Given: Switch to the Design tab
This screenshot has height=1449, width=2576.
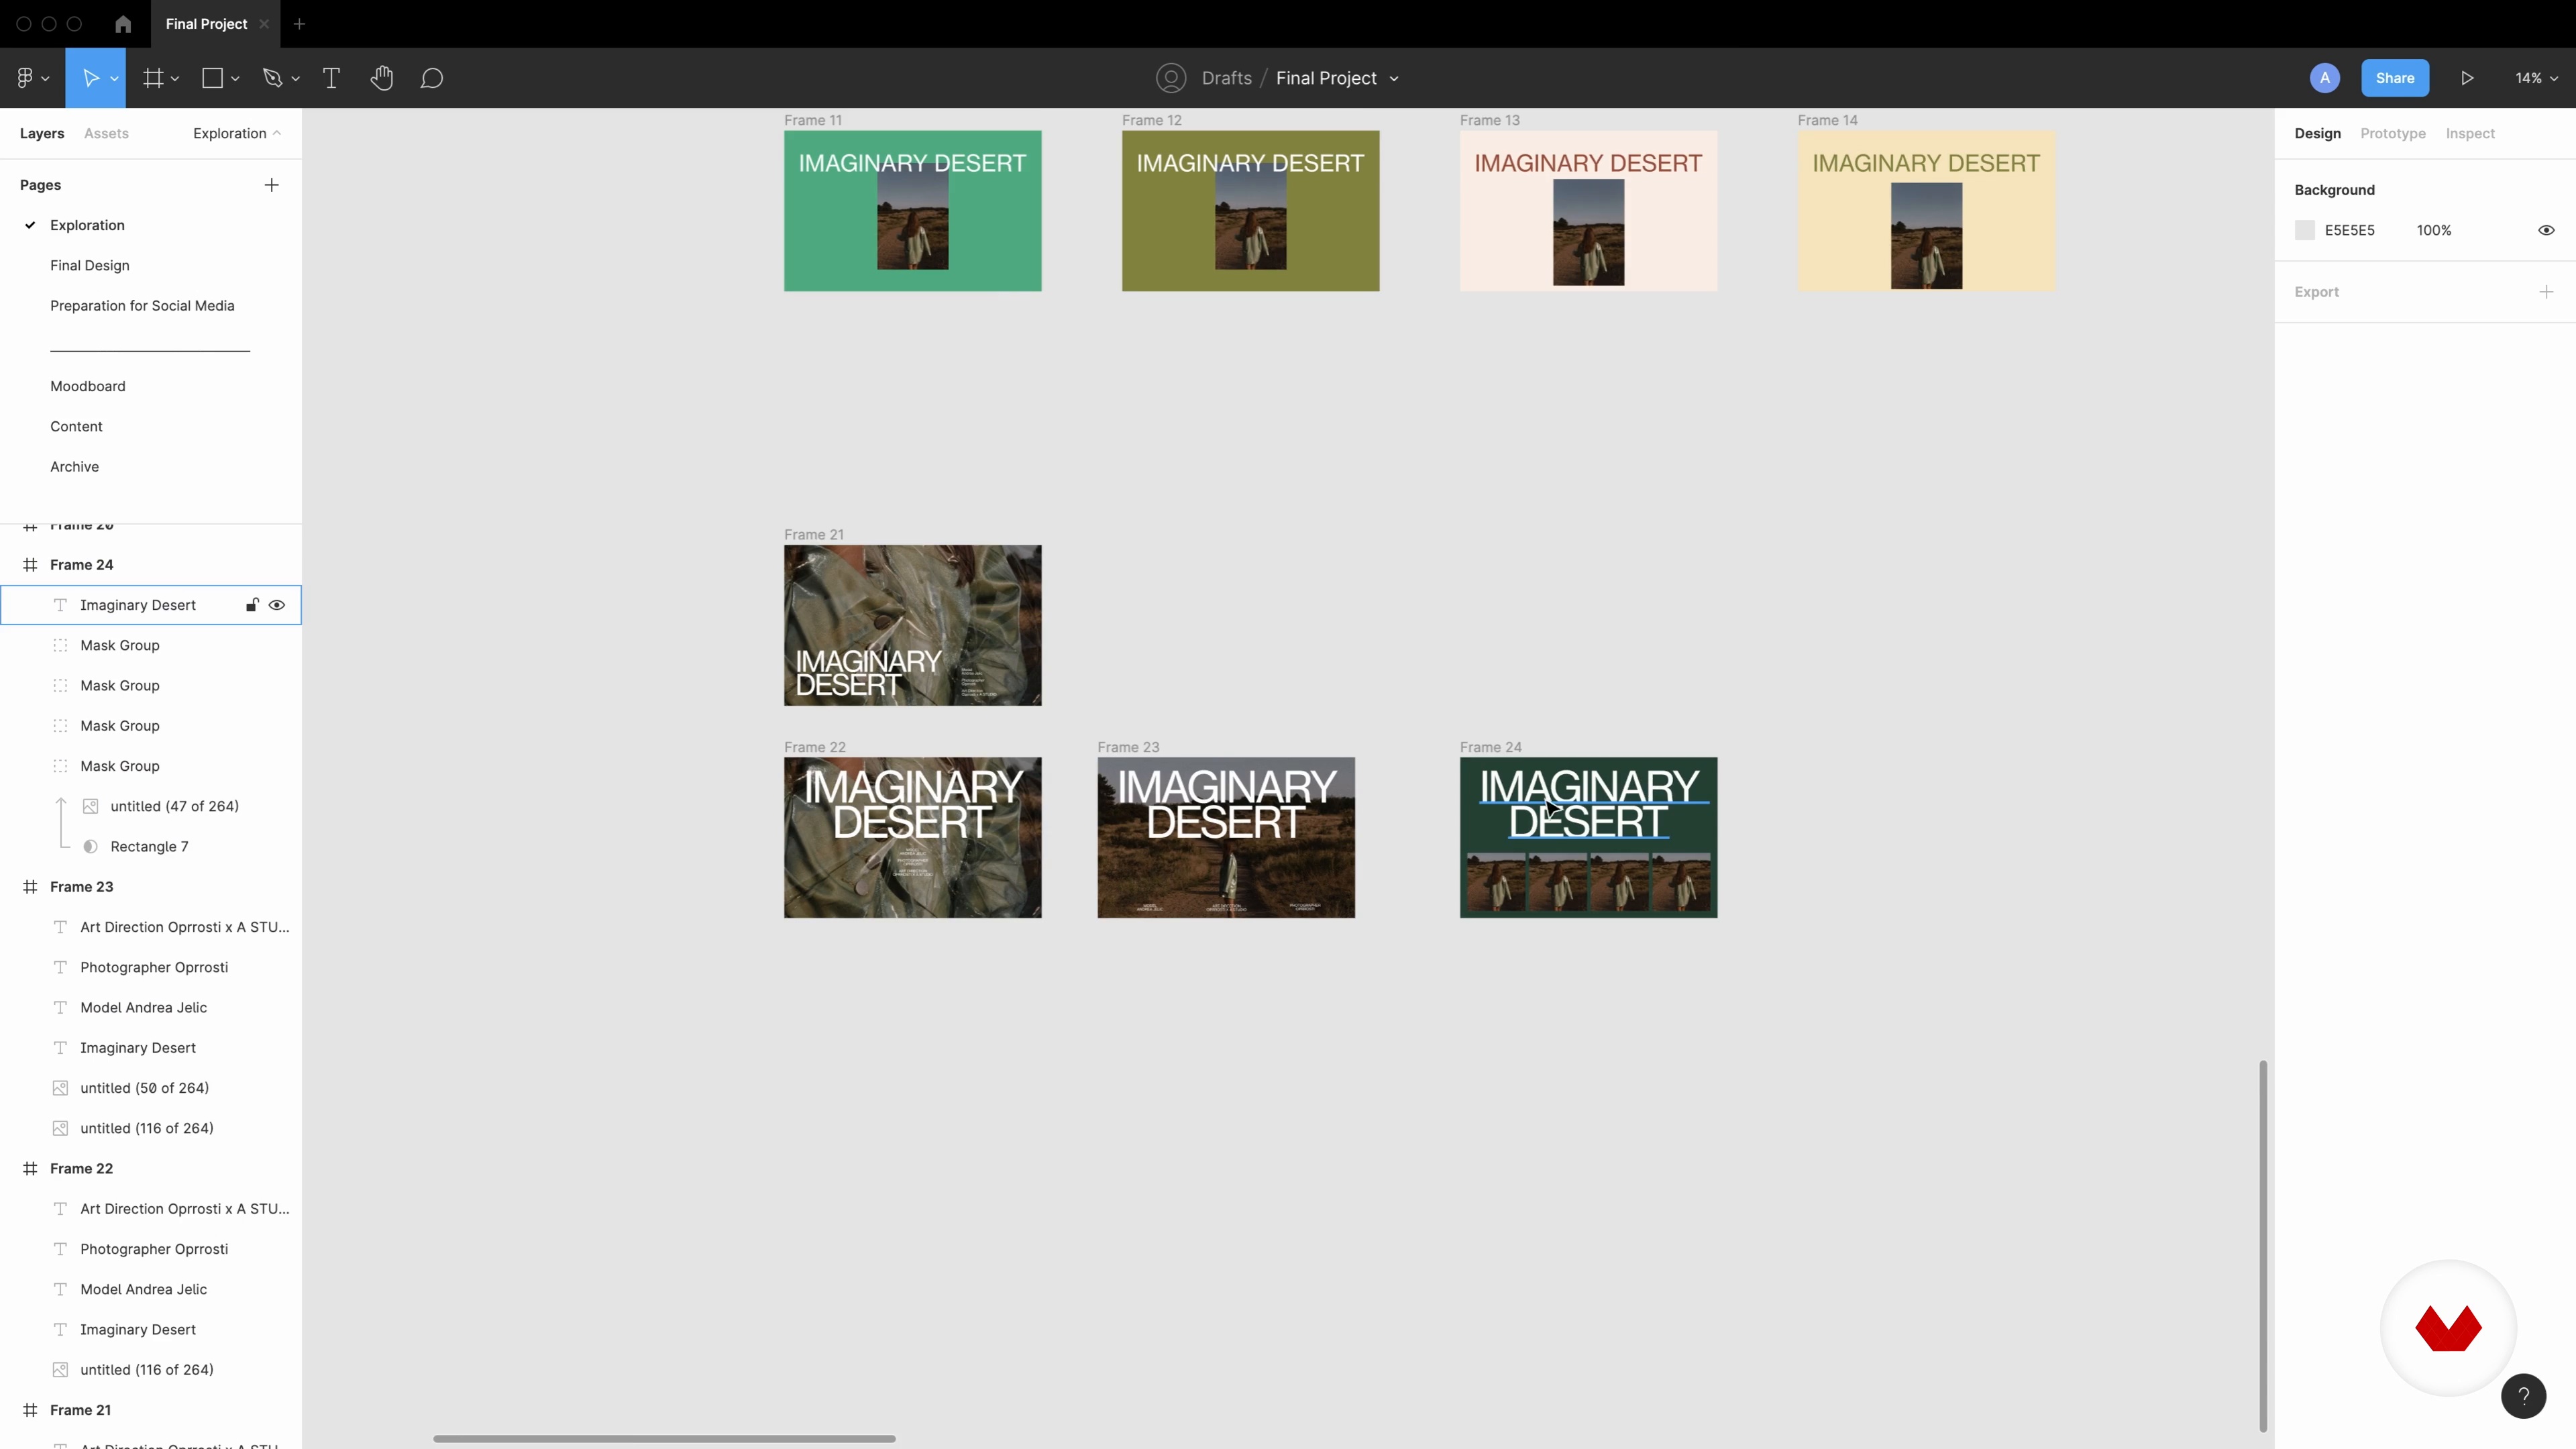Looking at the screenshot, I should click(2317, 133).
